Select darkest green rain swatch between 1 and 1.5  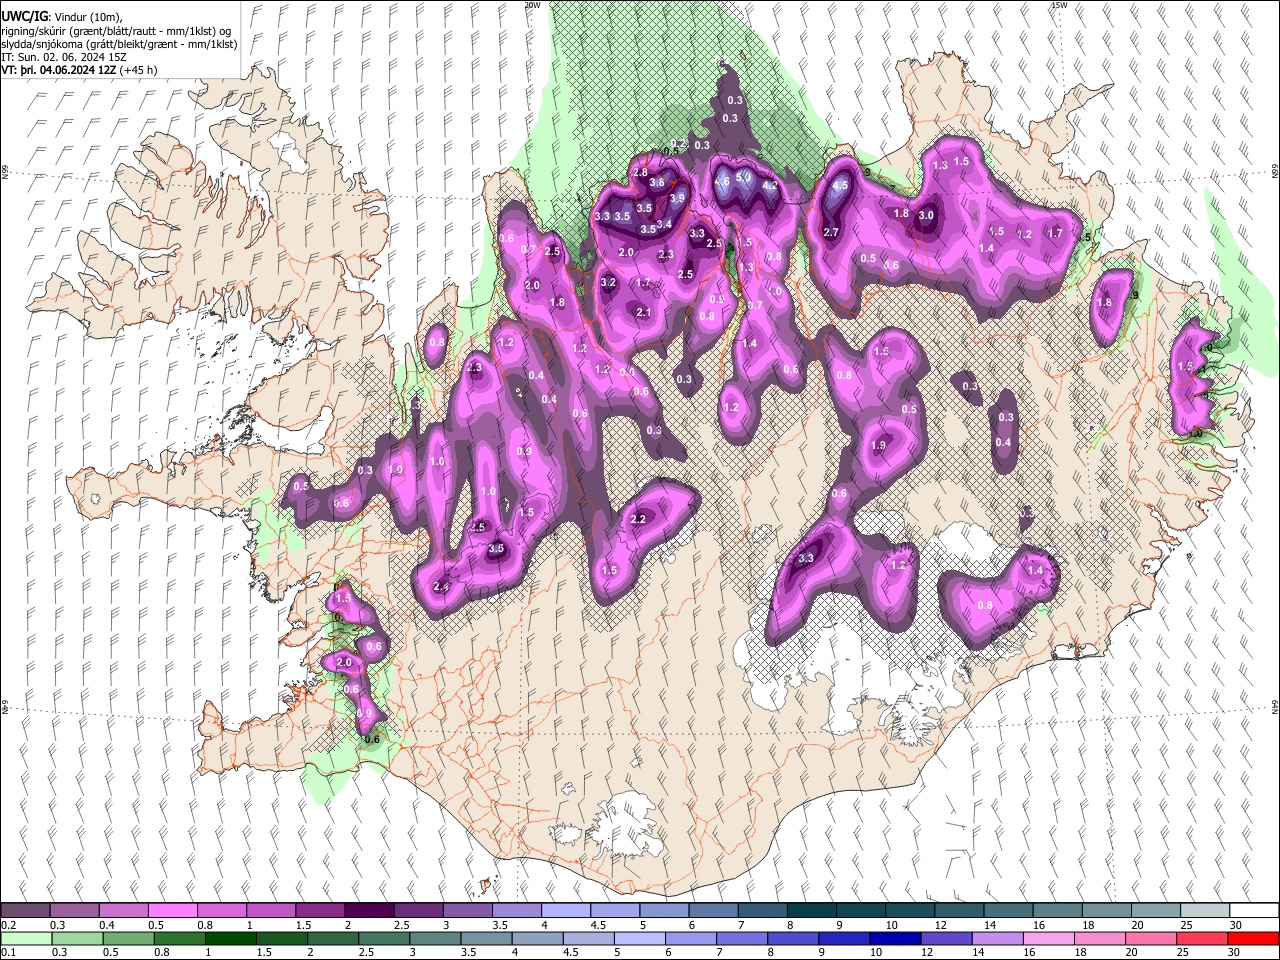pos(231,939)
